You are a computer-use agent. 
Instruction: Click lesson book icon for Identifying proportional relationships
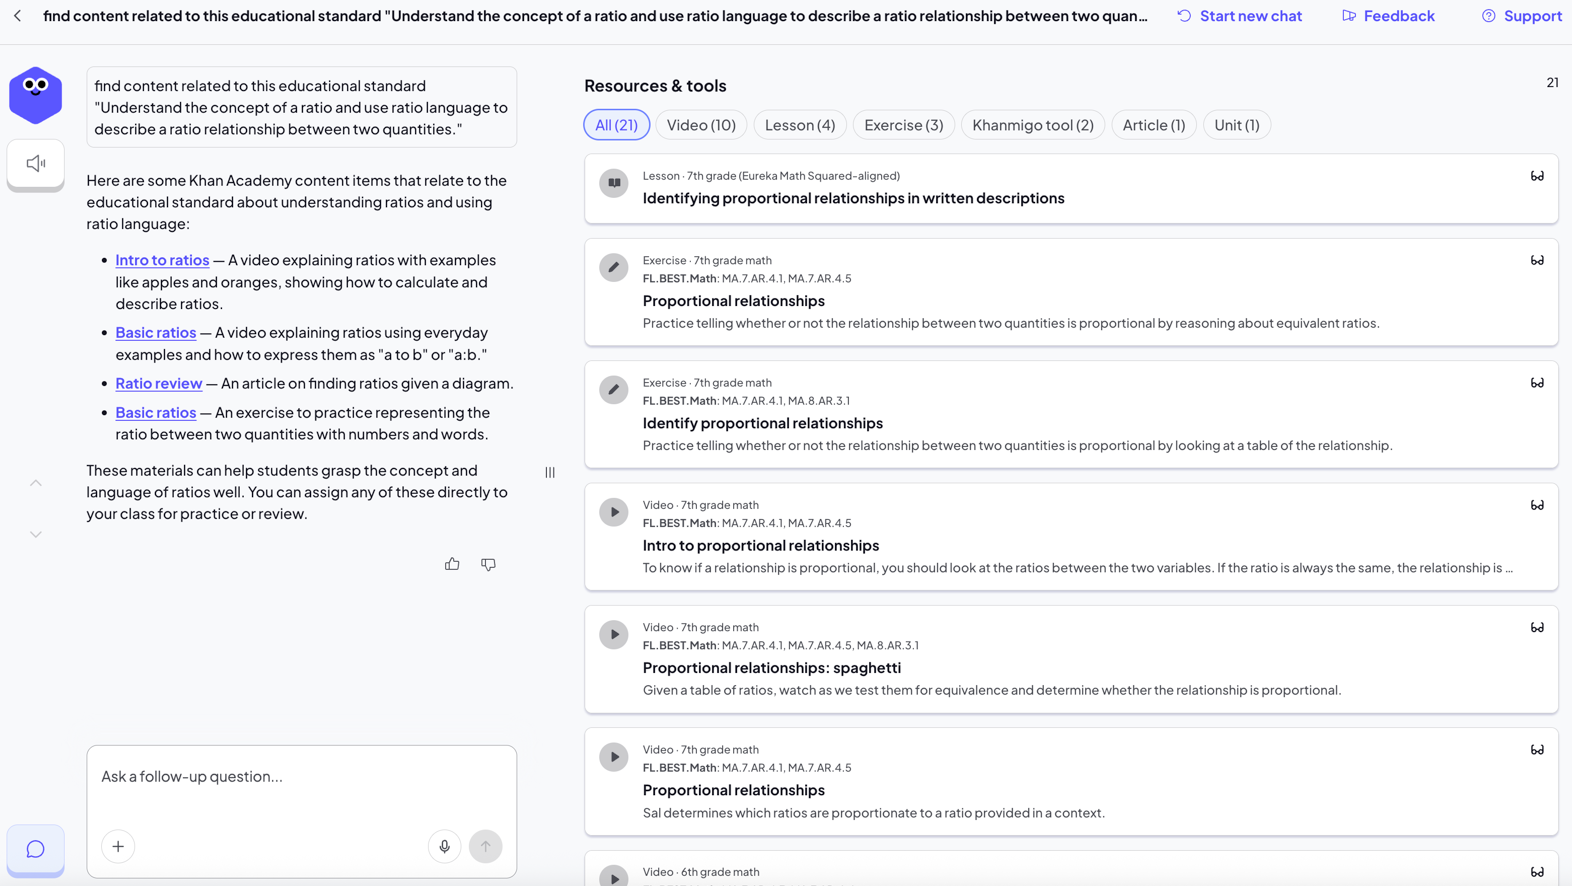point(614,183)
